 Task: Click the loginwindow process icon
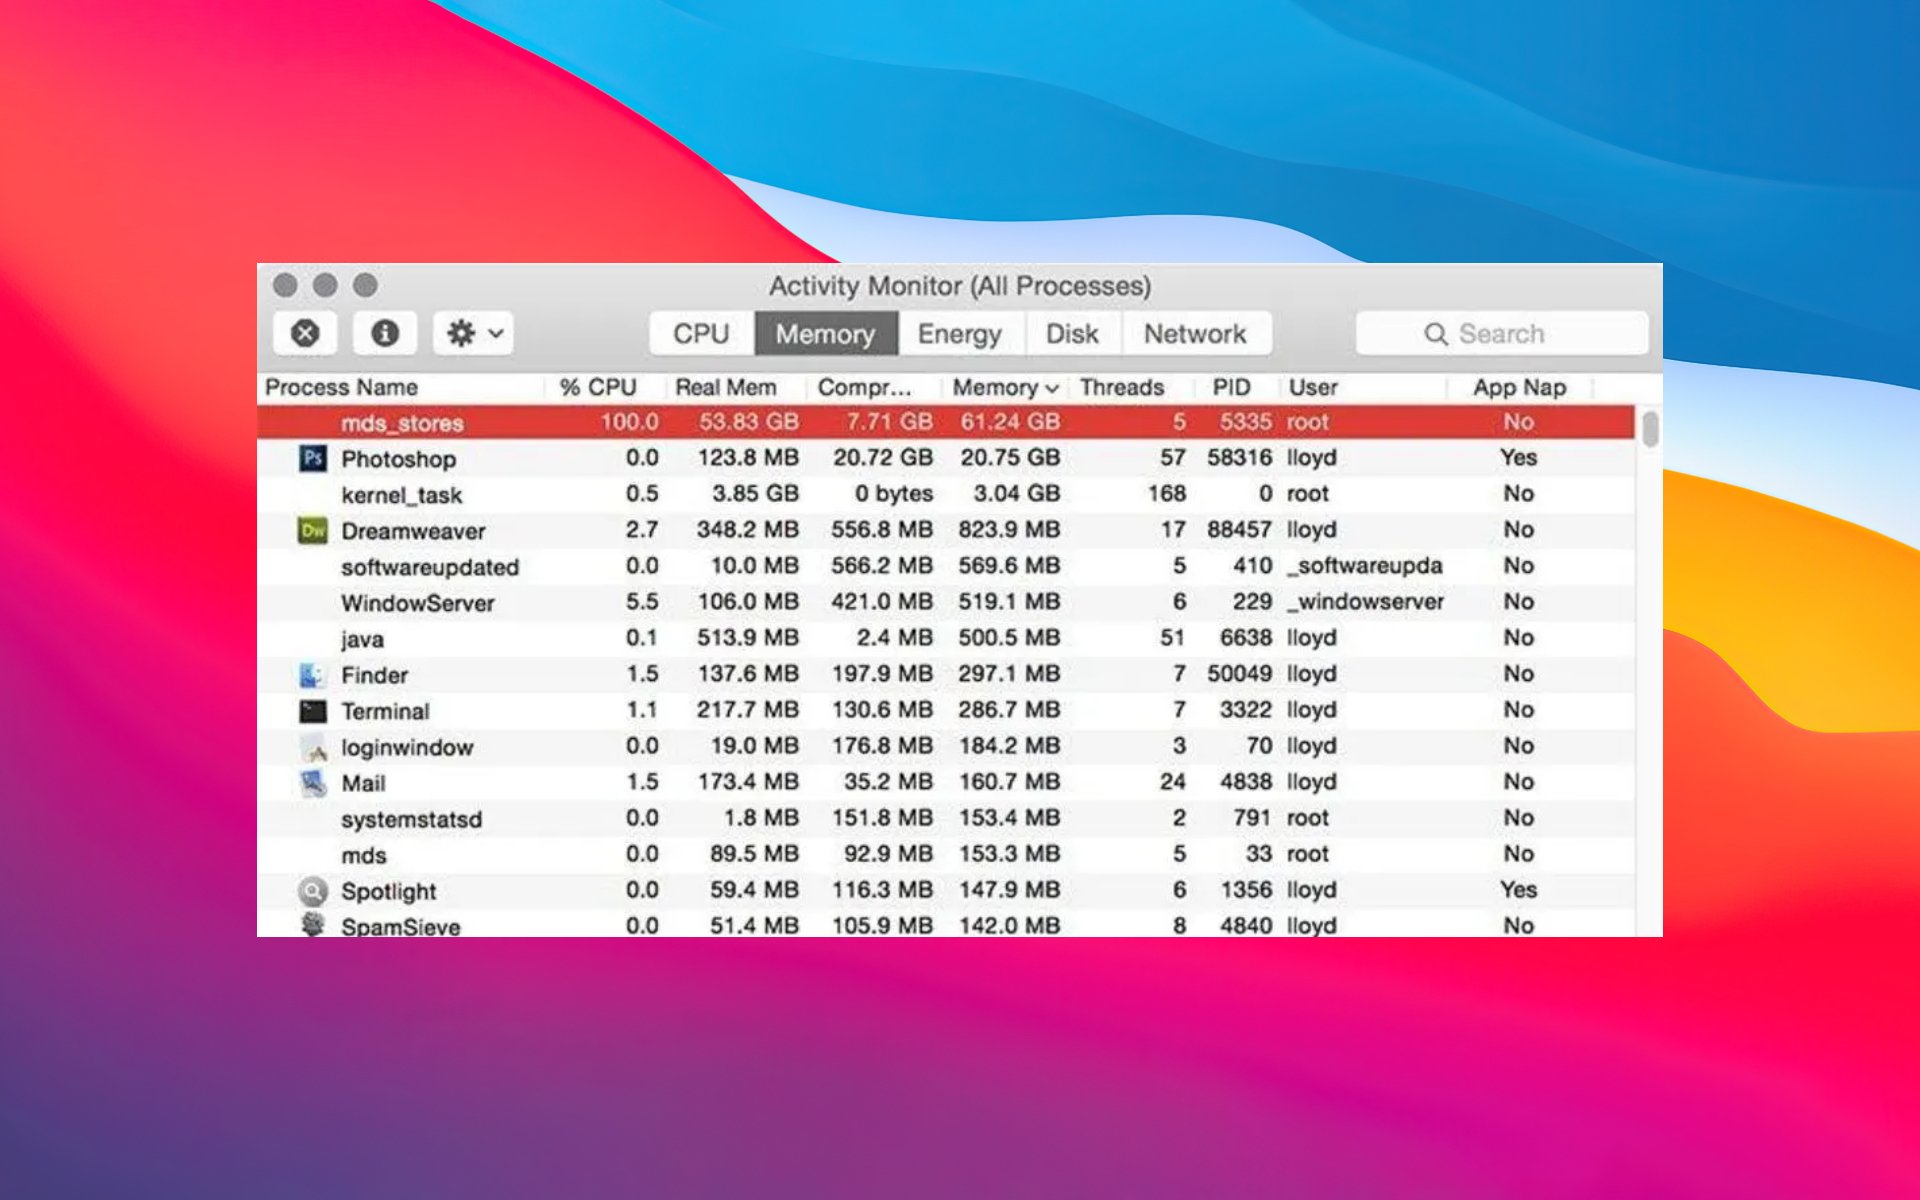click(x=314, y=747)
